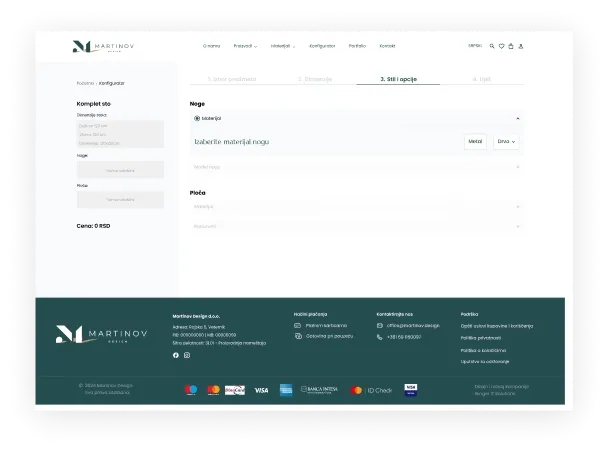Open the Konfigurator menu item
This screenshot has width=609, height=451.
[x=322, y=46]
